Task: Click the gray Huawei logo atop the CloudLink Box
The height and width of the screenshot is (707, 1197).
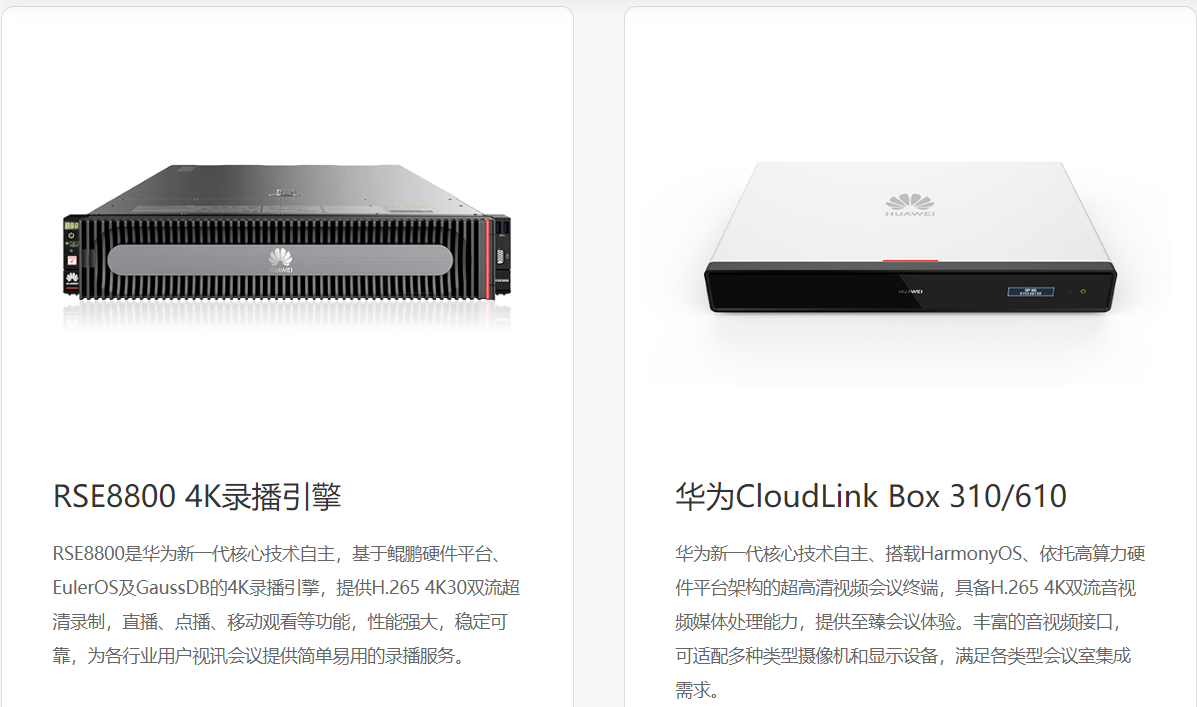Action: pyautogui.click(x=910, y=205)
